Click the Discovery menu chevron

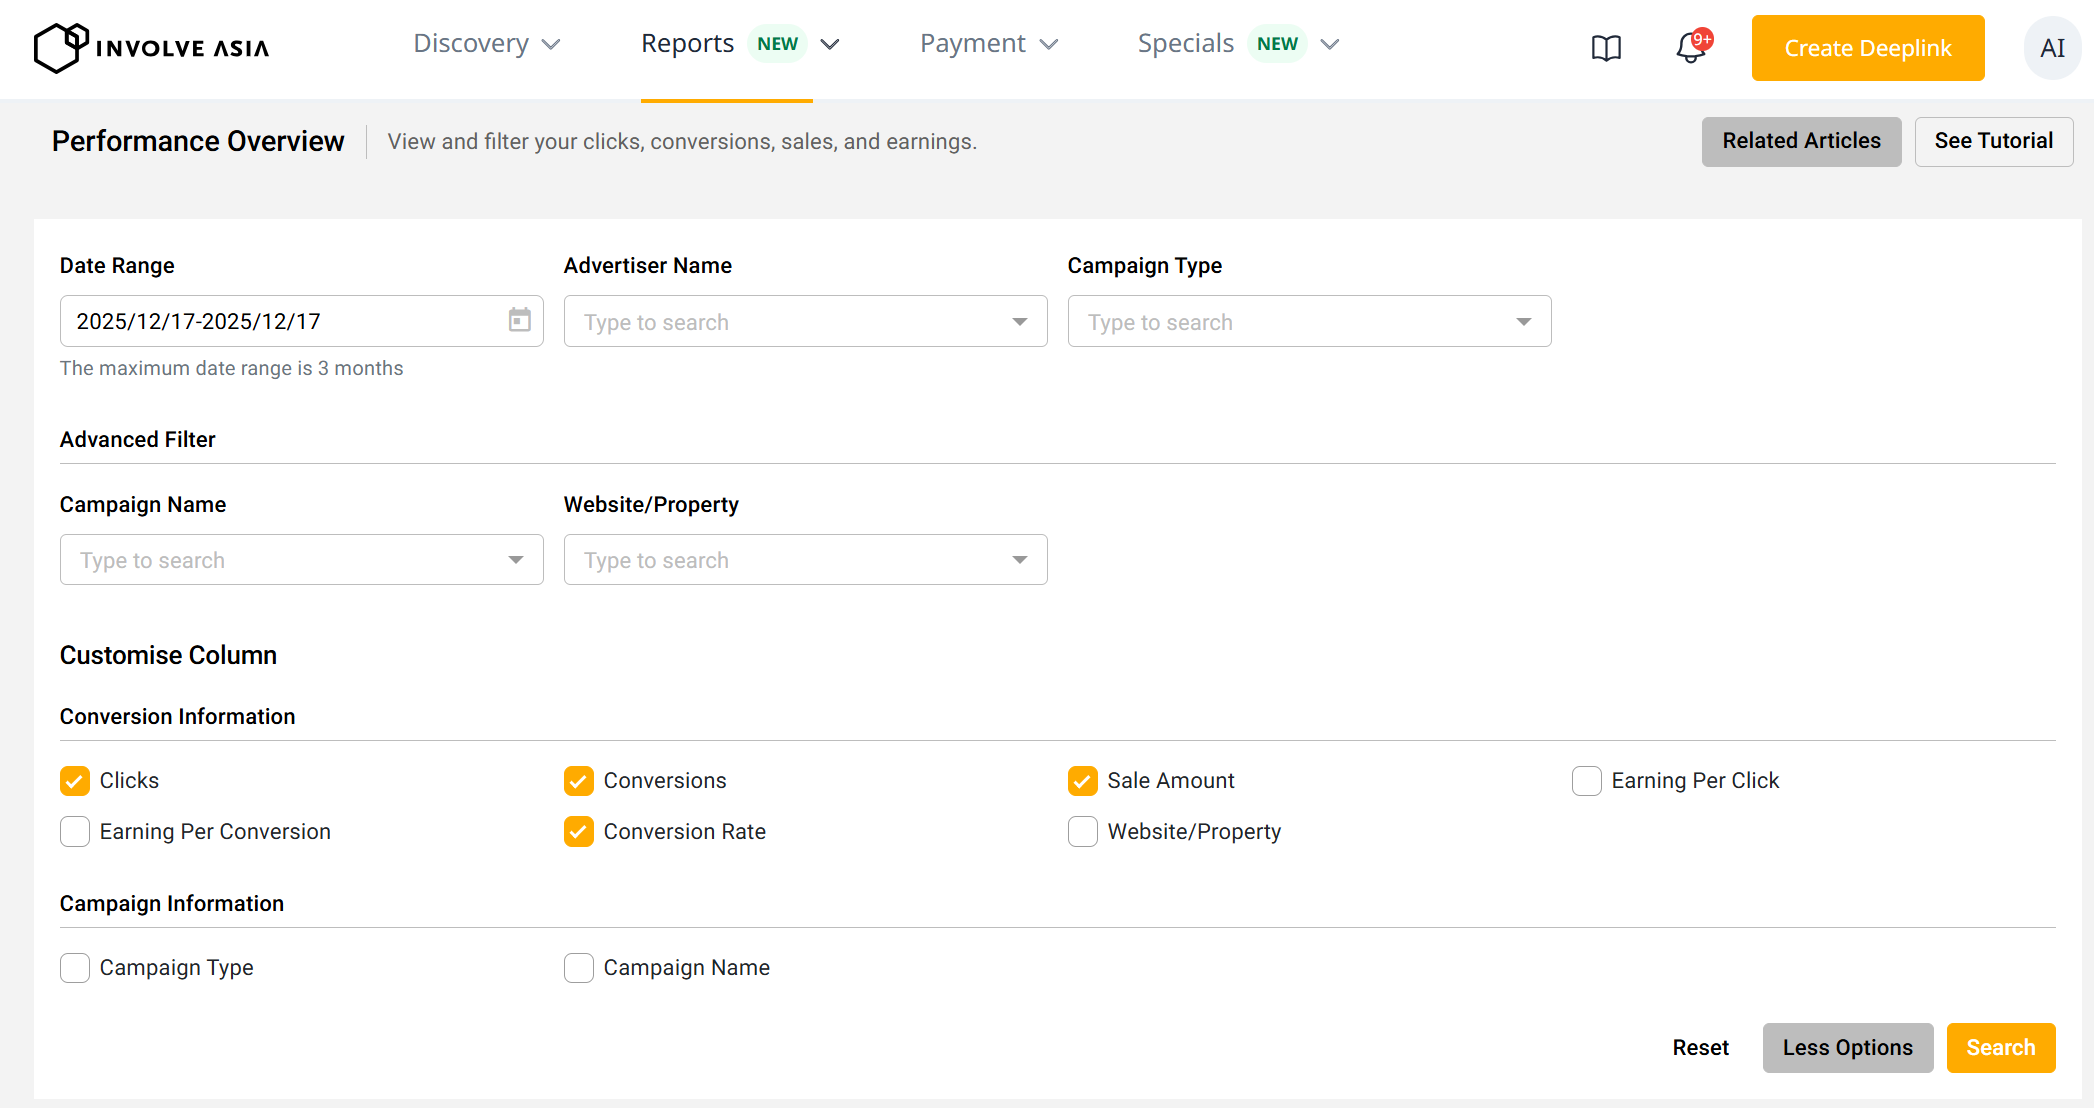[551, 45]
